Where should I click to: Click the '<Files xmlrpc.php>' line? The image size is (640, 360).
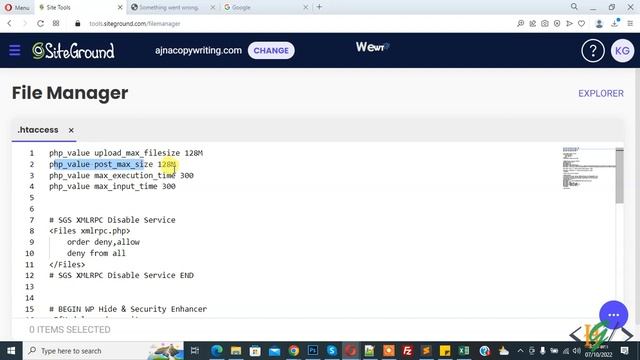coord(89,231)
